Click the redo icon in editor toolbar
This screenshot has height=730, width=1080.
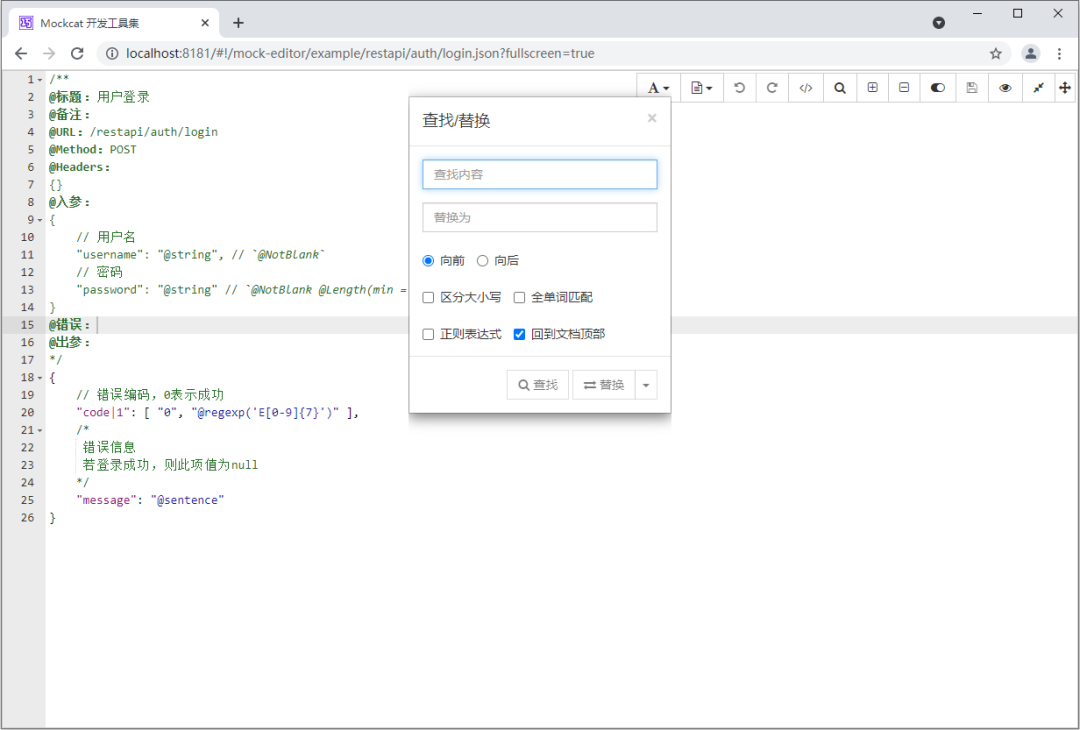(x=772, y=88)
